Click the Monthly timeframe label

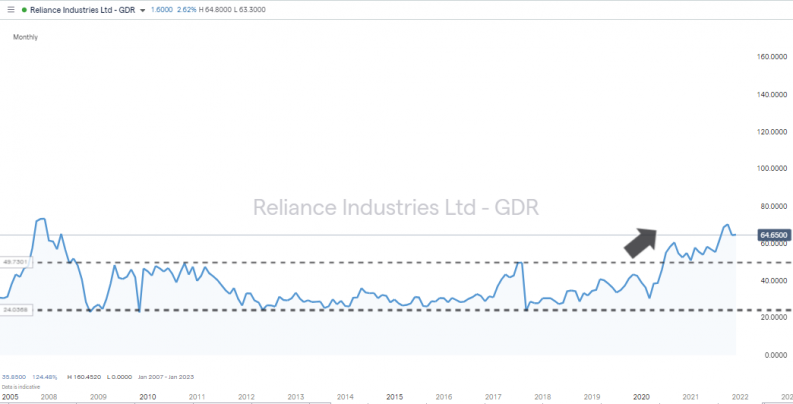[x=25, y=37]
